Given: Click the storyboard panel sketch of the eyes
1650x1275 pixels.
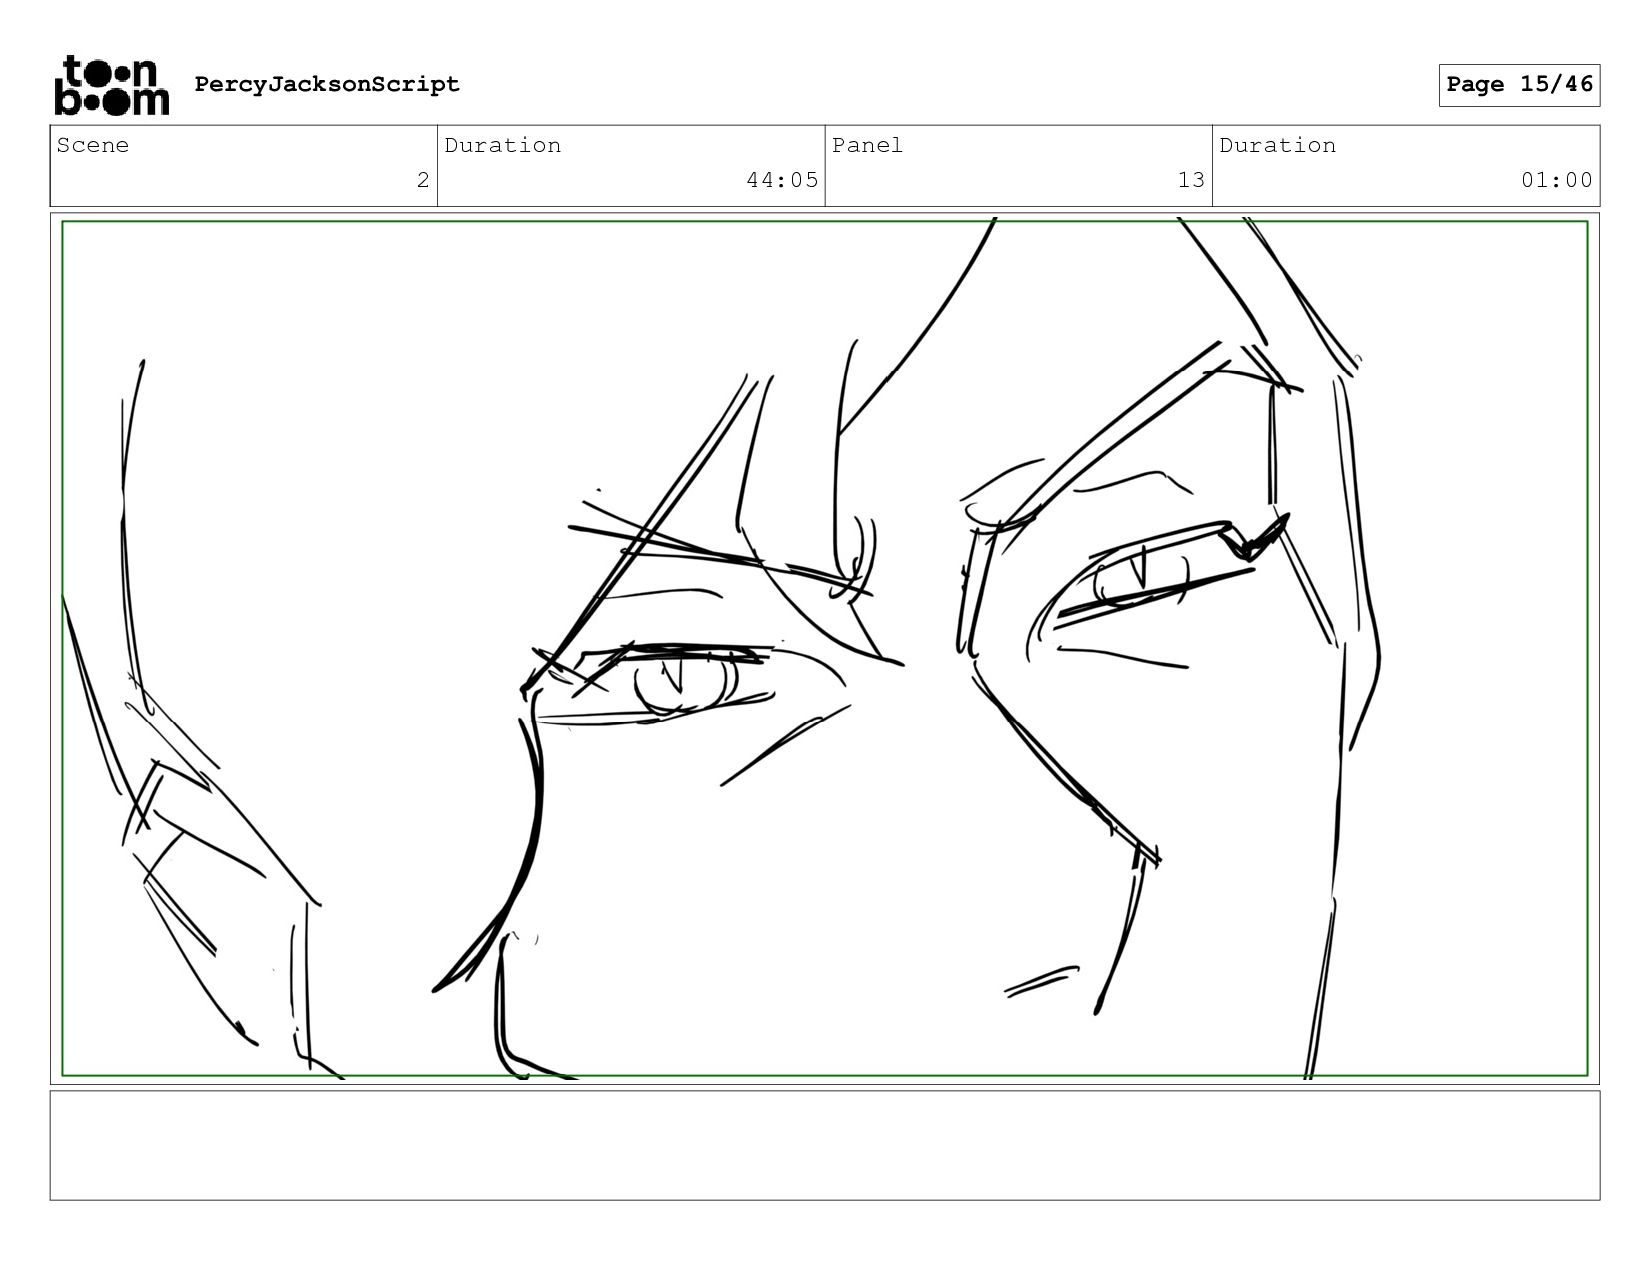Looking at the screenshot, I should click(x=825, y=648).
